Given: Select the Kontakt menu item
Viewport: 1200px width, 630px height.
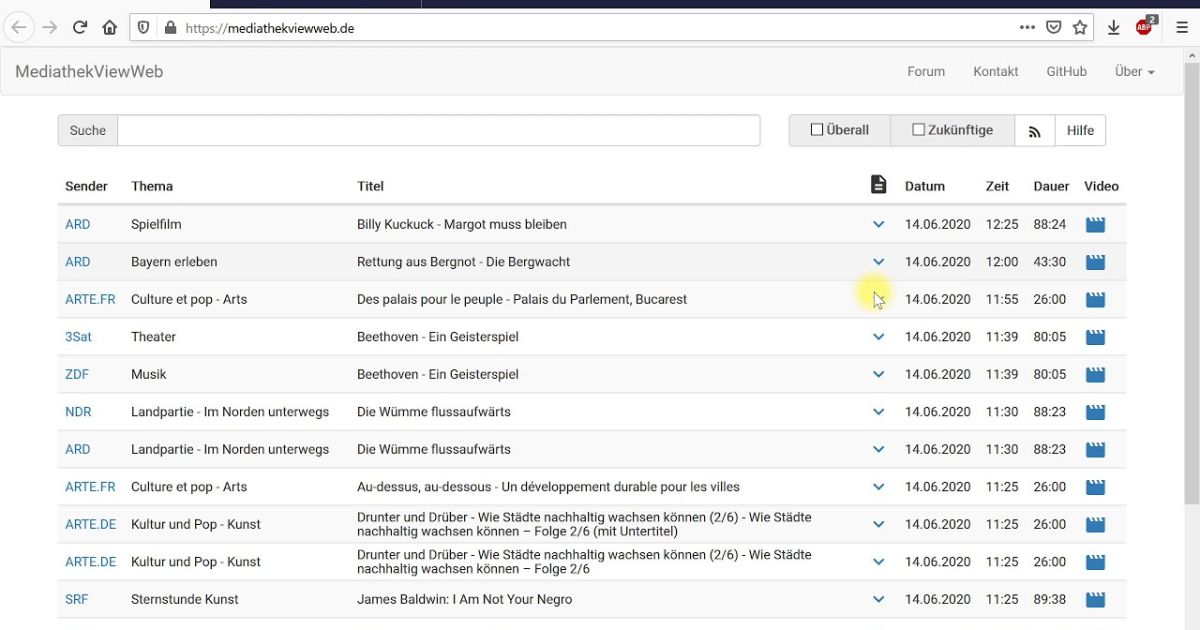Looking at the screenshot, I should coord(995,71).
